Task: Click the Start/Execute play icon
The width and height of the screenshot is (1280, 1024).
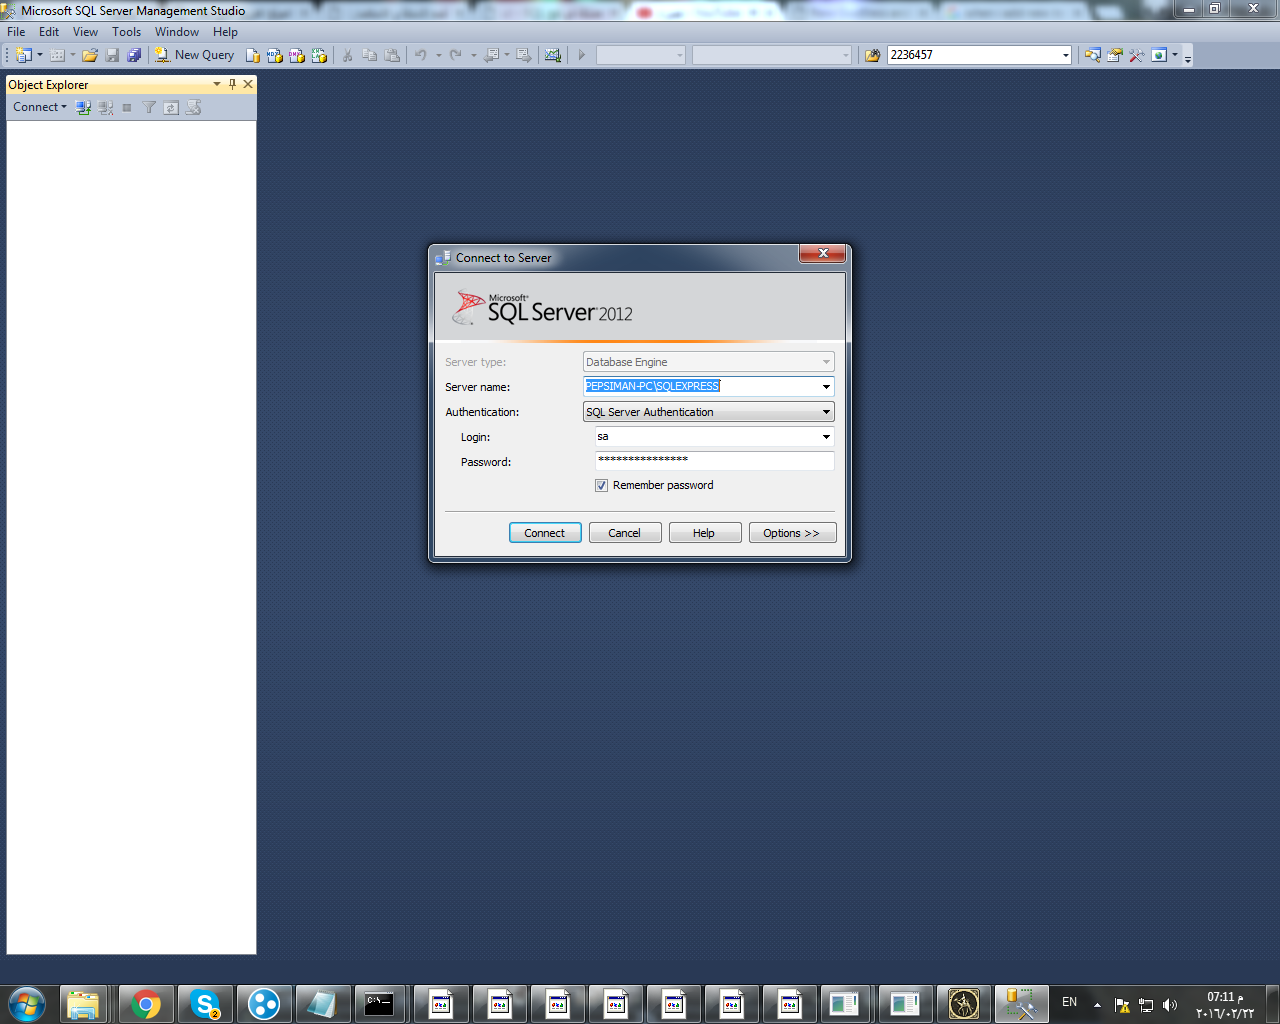Action: [581, 55]
